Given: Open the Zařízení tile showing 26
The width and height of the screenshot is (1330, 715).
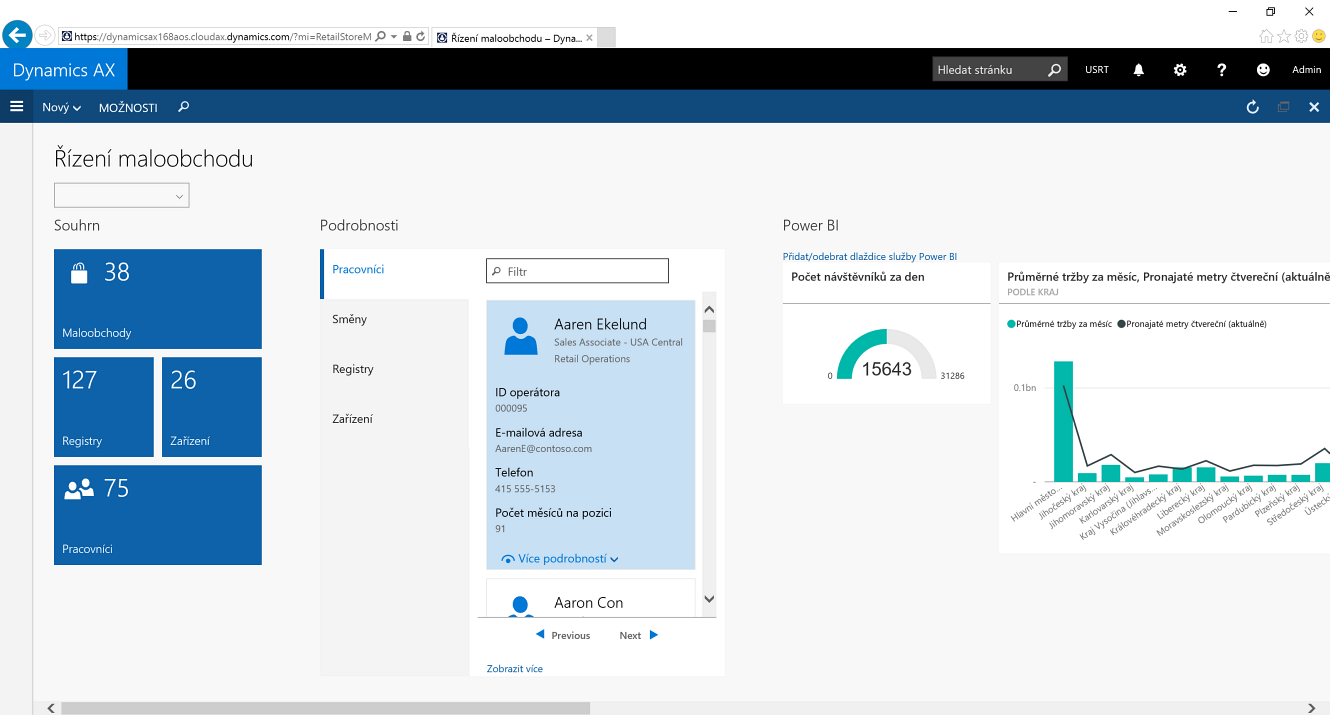Looking at the screenshot, I should 212,407.
